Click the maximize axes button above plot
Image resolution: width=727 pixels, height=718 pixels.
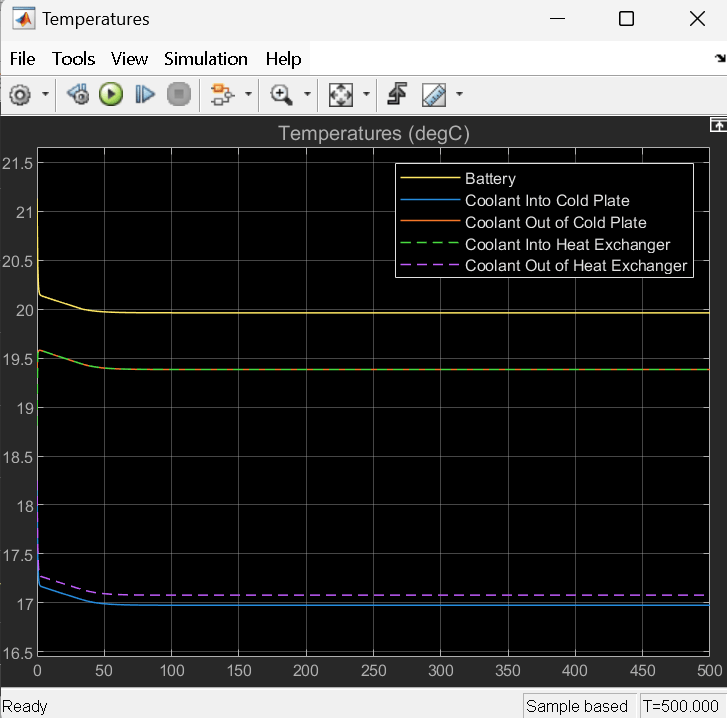pyautogui.click(x=717, y=125)
